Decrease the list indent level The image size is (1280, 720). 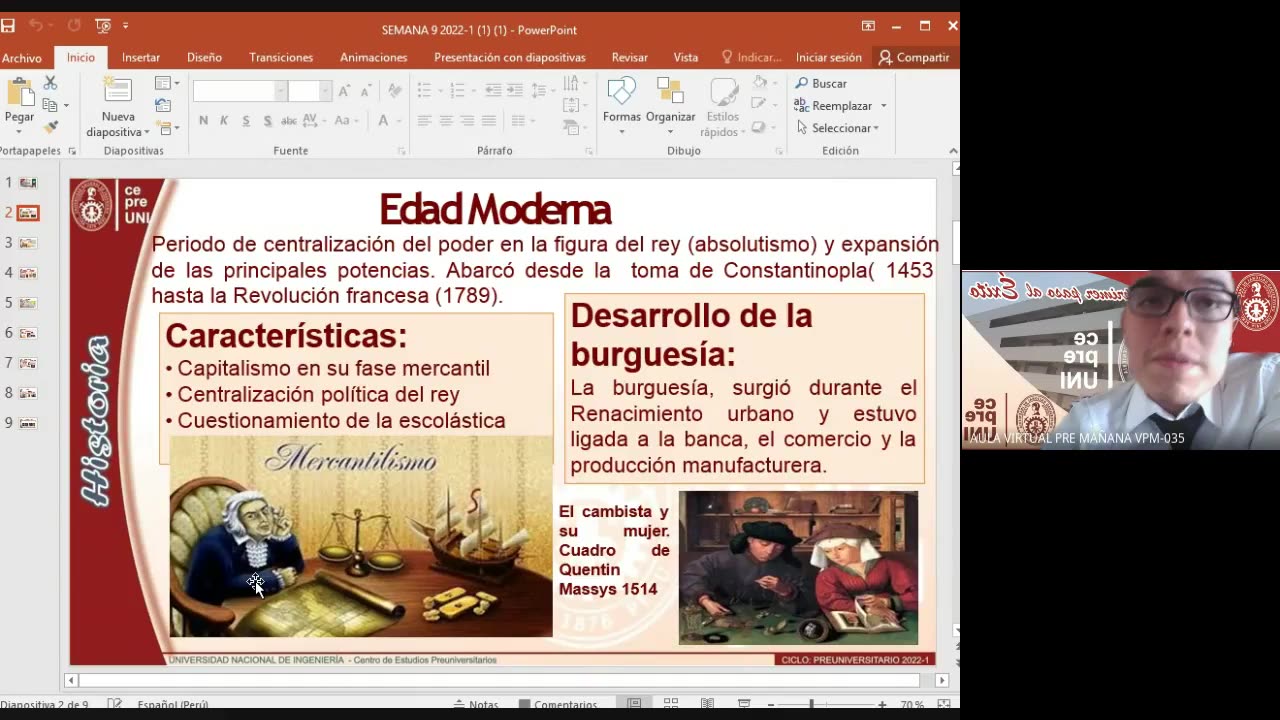tap(493, 91)
